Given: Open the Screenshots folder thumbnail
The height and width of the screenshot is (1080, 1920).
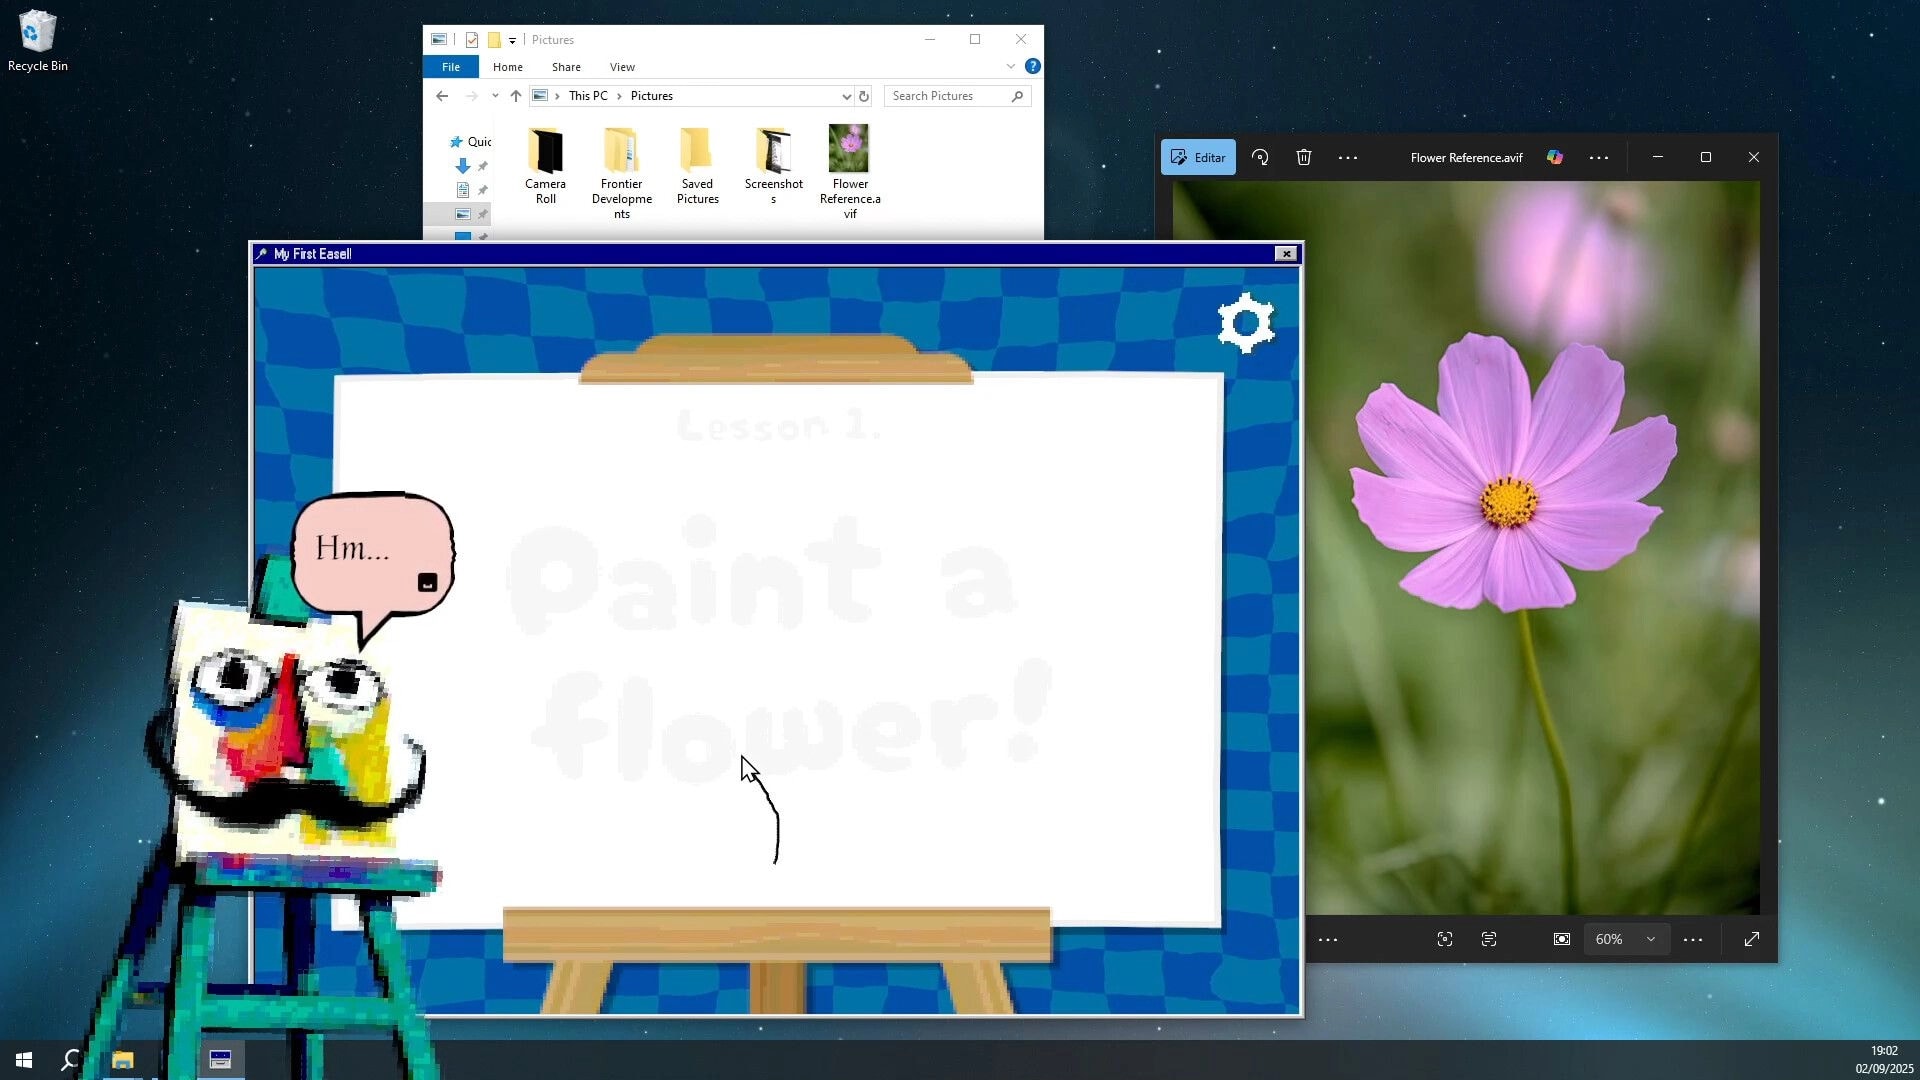Looking at the screenshot, I should pos(773,150).
